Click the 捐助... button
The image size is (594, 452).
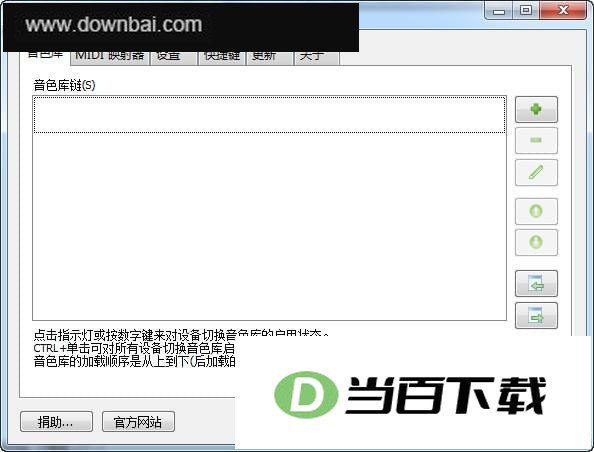[x=56, y=422]
